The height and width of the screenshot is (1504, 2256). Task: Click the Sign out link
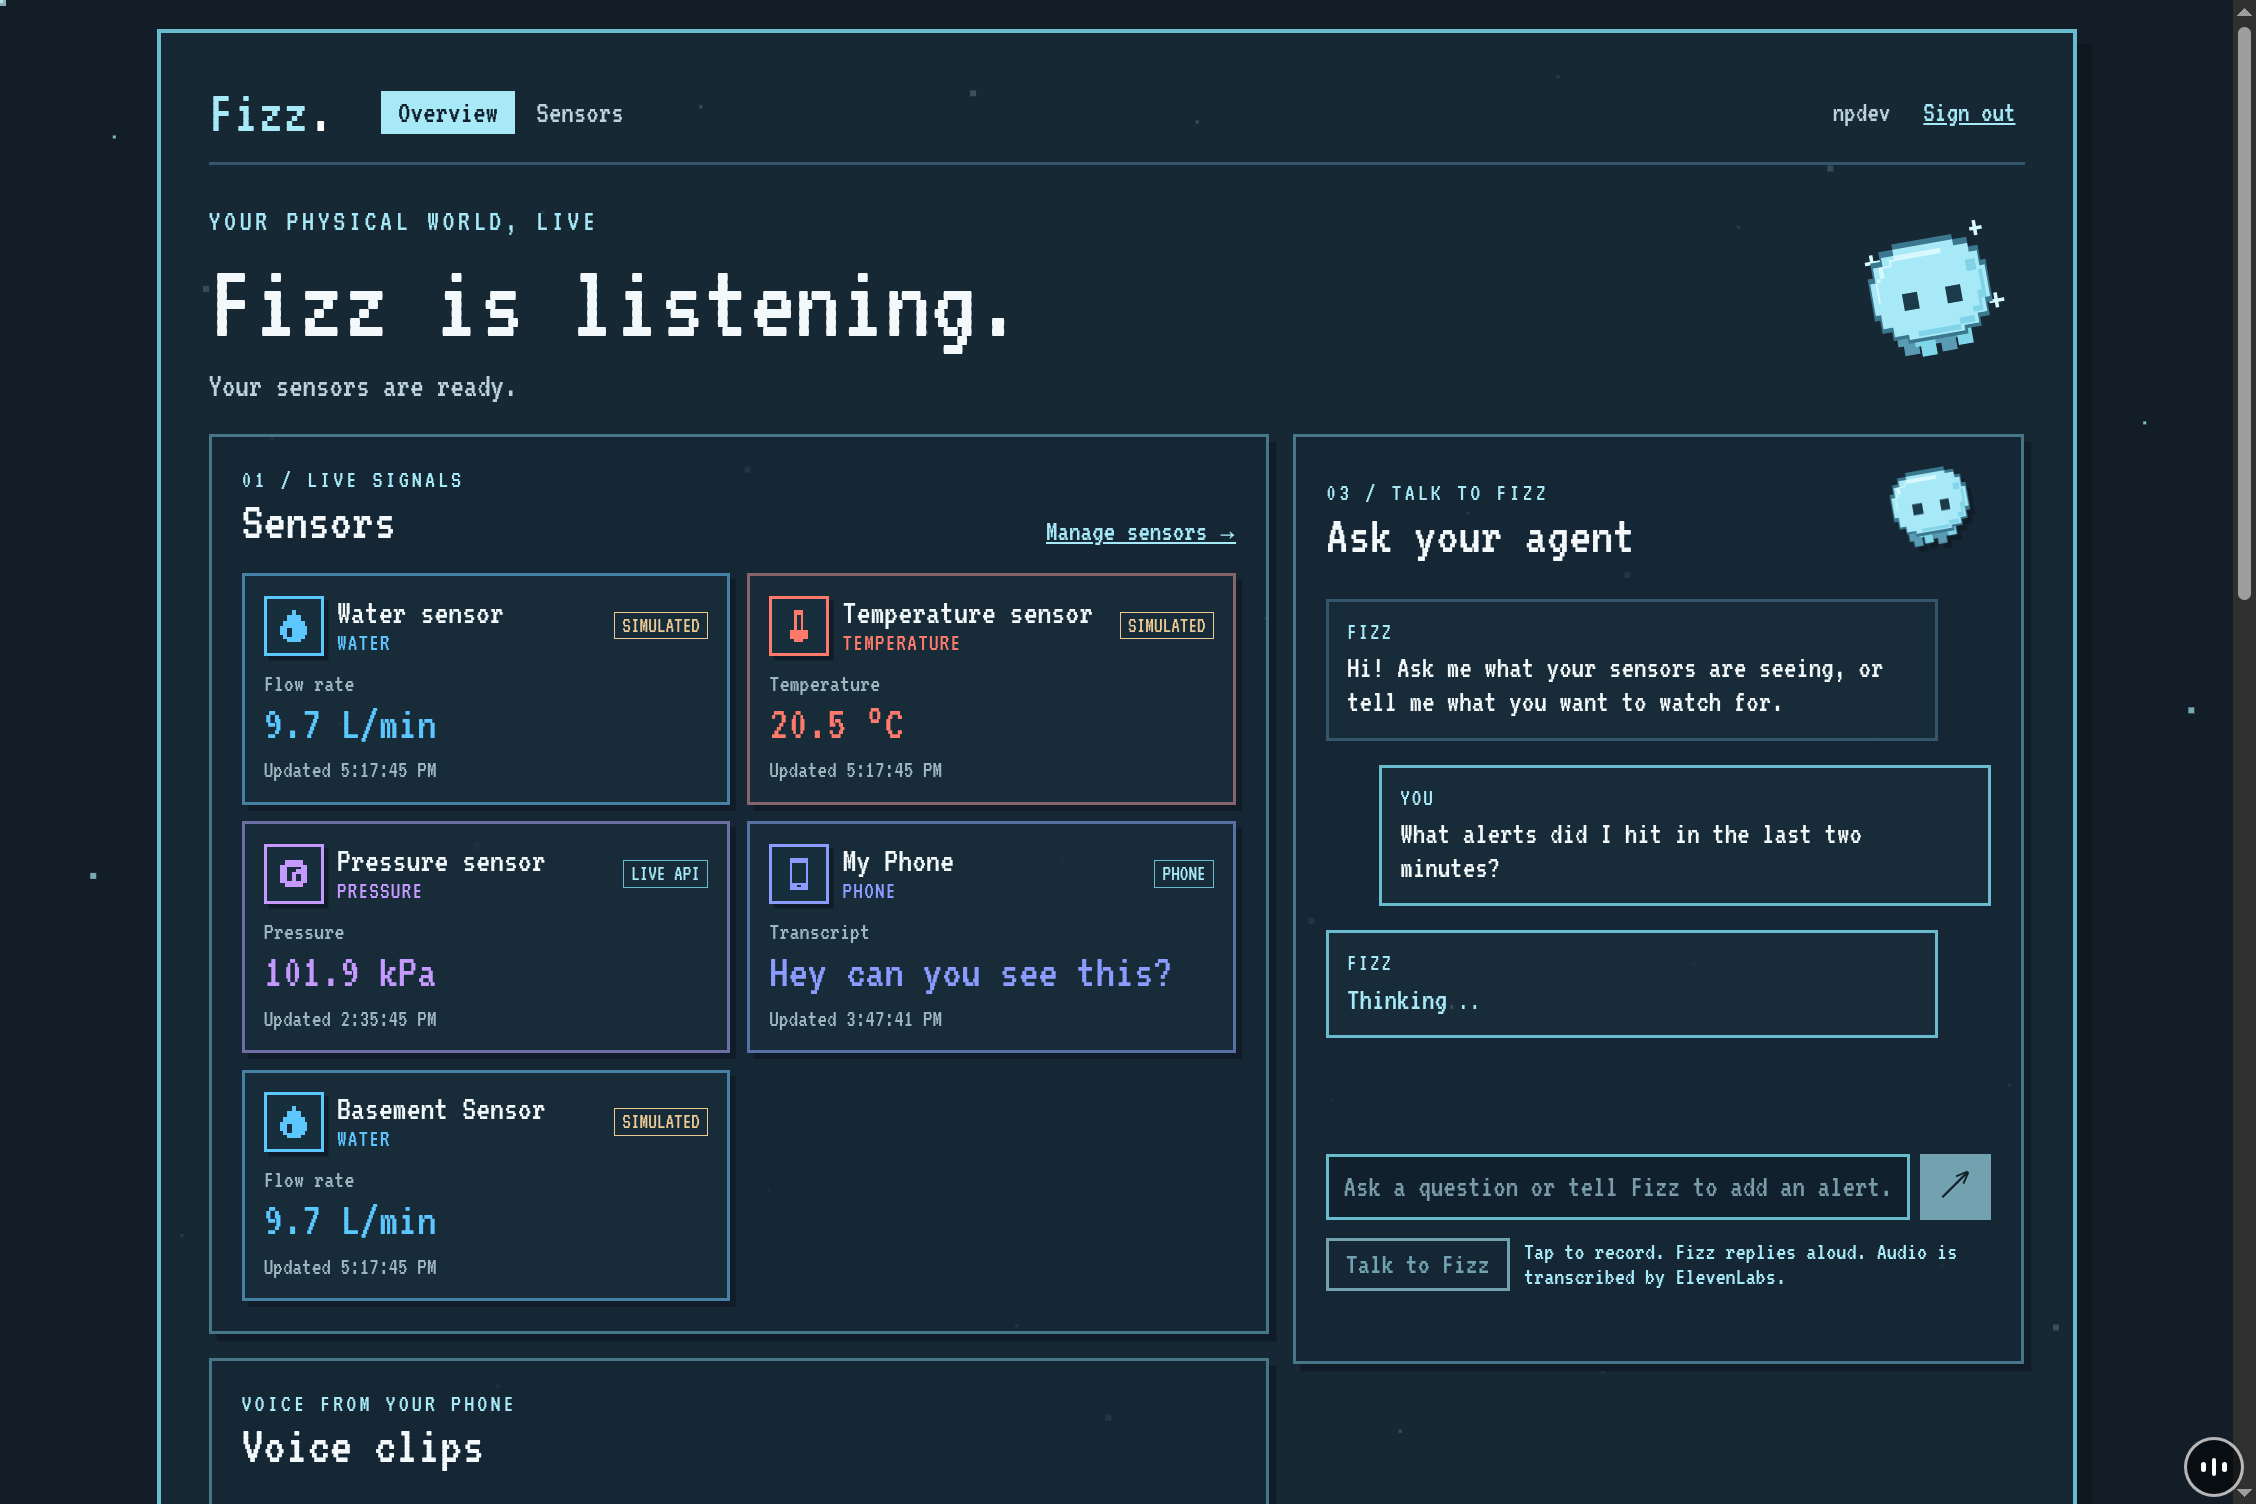pos(1968,114)
